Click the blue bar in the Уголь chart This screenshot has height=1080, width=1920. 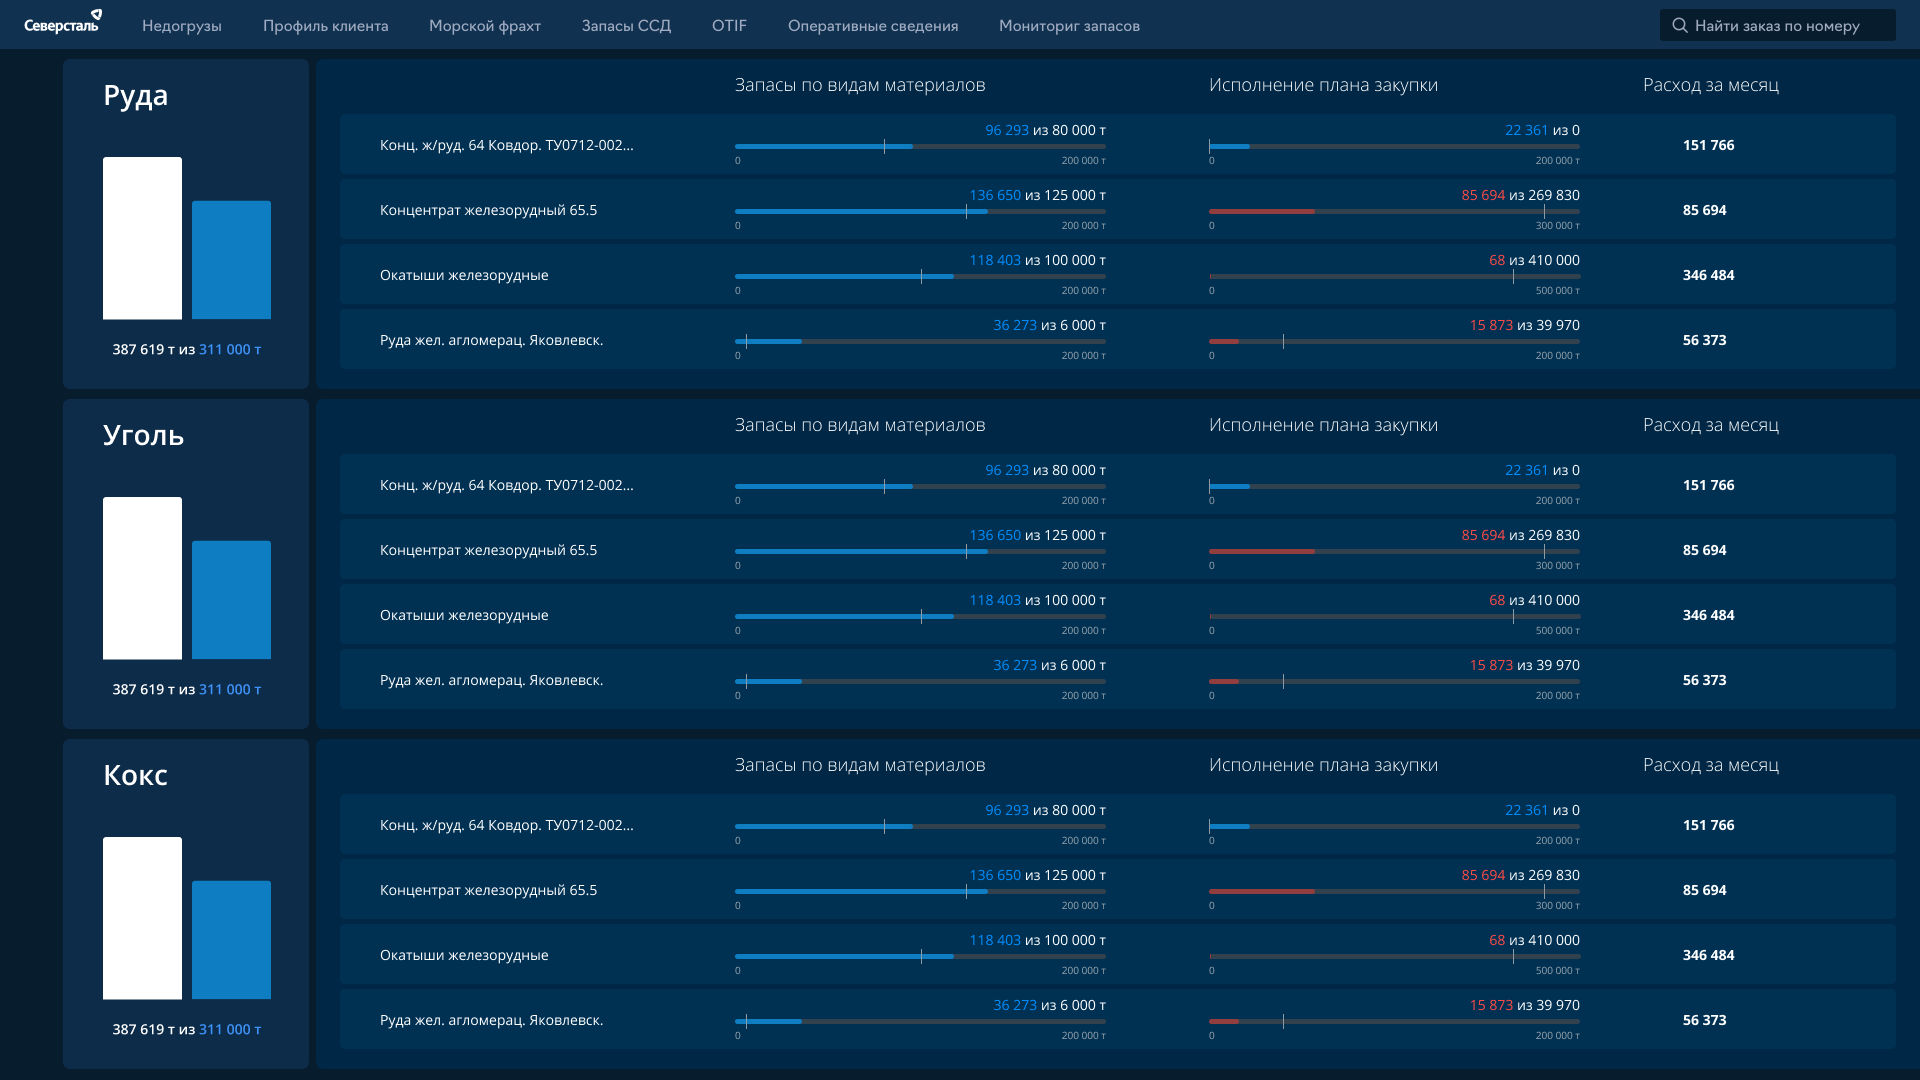(x=231, y=600)
